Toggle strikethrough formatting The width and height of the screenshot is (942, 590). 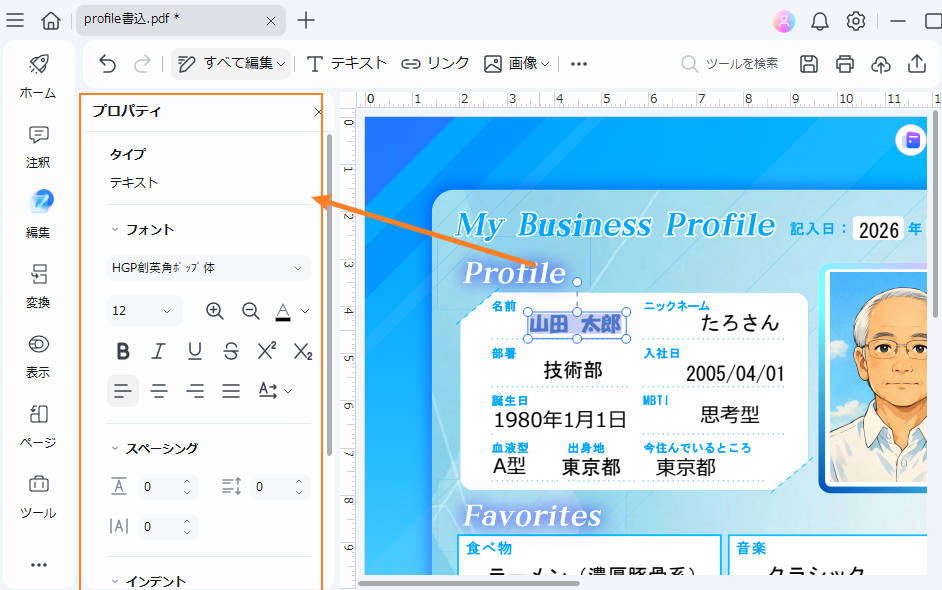tap(229, 351)
